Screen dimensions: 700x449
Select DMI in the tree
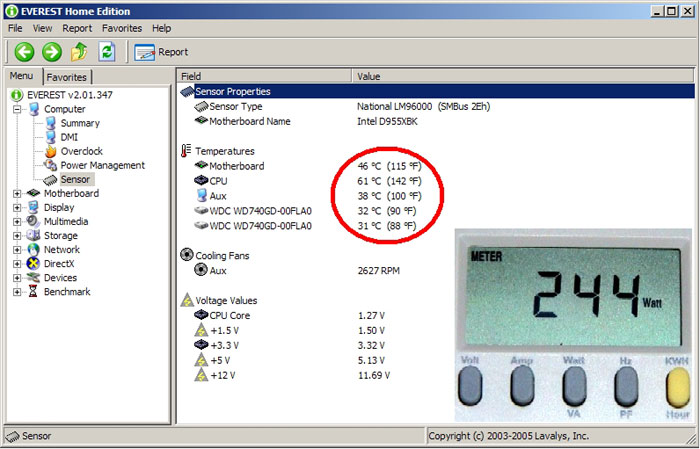click(69, 137)
